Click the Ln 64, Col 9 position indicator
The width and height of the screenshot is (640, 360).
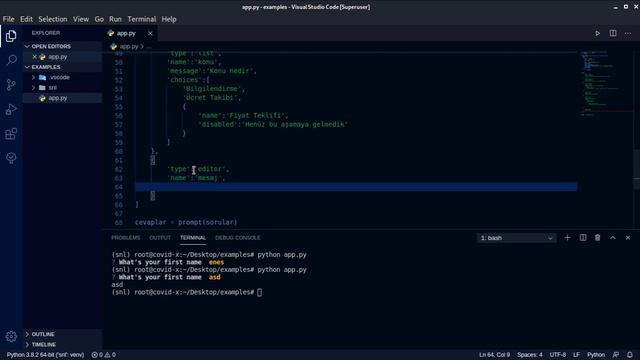494,355
